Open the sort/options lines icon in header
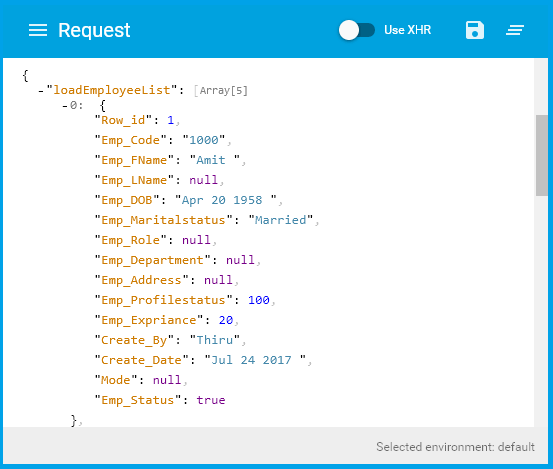Screen dimensions: 553x469 point(515,30)
